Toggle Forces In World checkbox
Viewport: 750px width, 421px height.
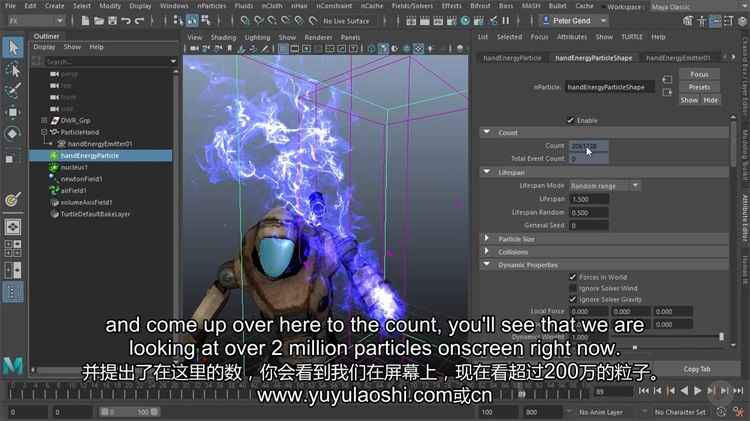coord(573,277)
